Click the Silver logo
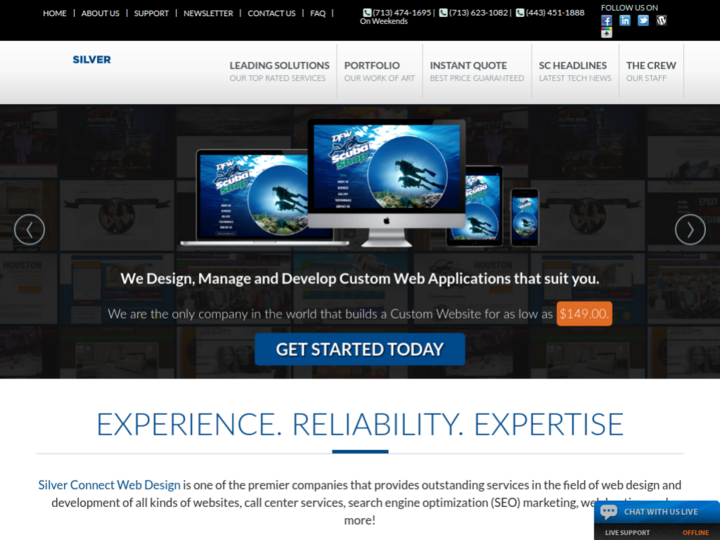 [x=92, y=60]
